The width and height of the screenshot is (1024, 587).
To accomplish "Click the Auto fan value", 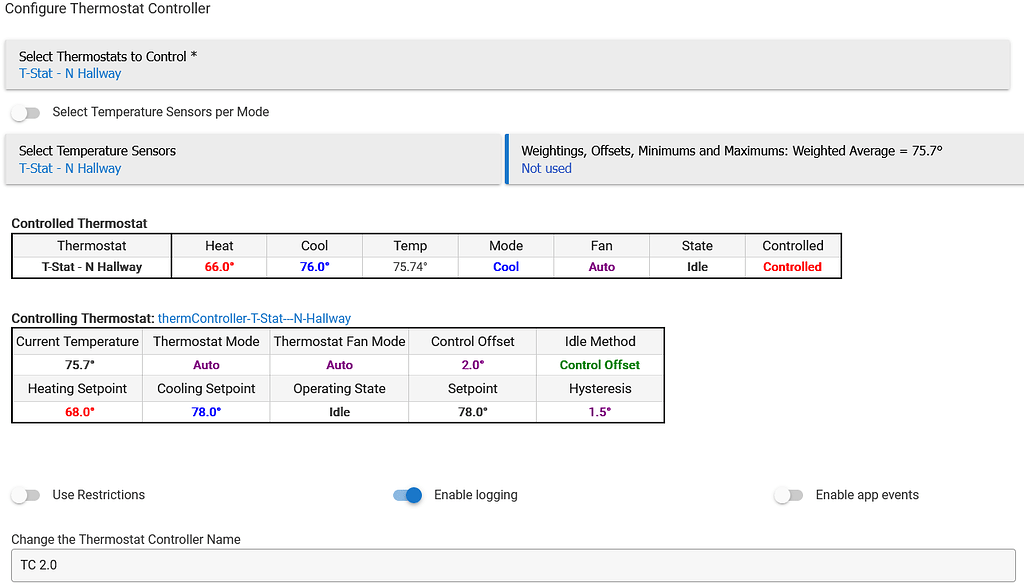I will tap(601, 266).
